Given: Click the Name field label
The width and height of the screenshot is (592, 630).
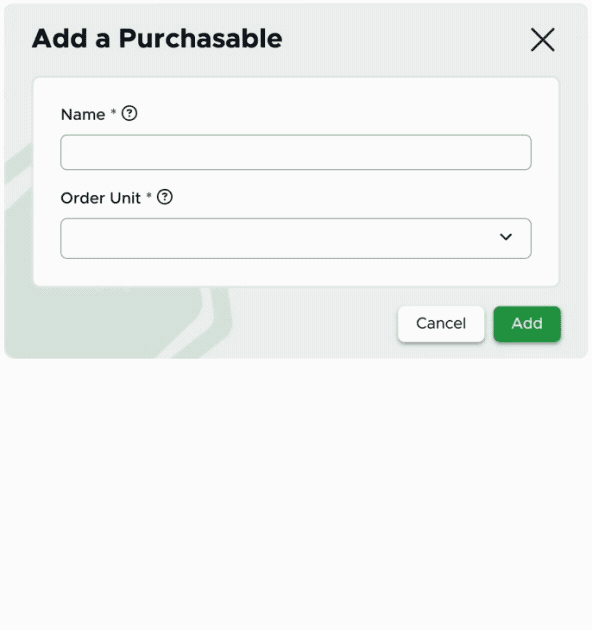Looking at the screenshot, I should 83,115.
